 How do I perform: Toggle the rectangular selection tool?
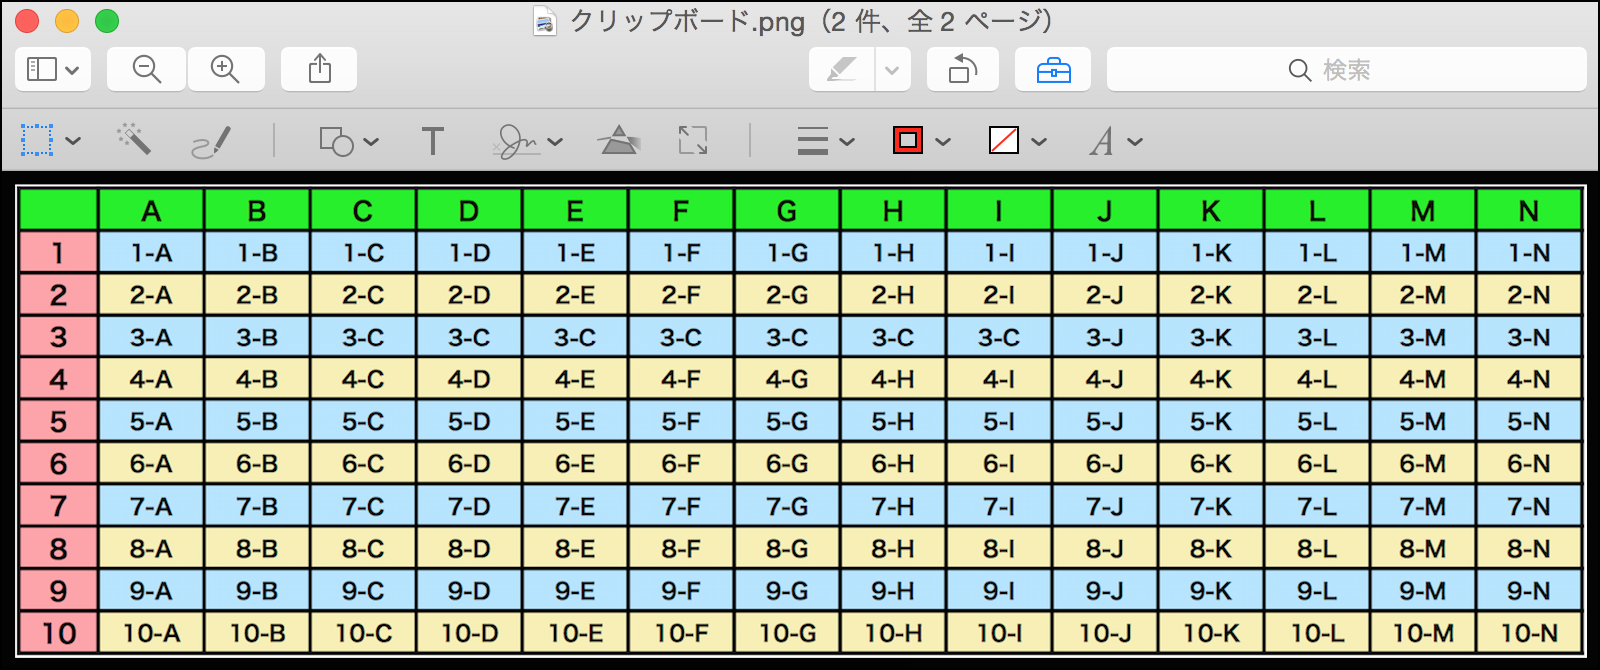click(x=38, y=141)
